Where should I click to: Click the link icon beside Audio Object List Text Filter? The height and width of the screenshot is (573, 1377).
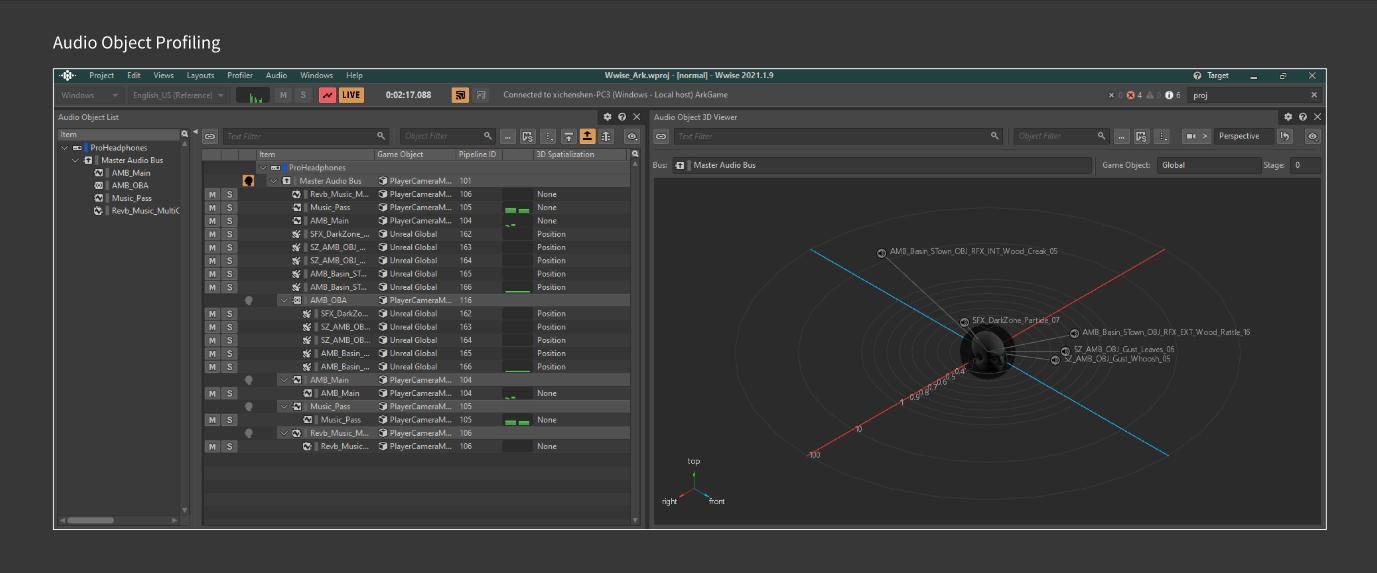tap(210, 136)
